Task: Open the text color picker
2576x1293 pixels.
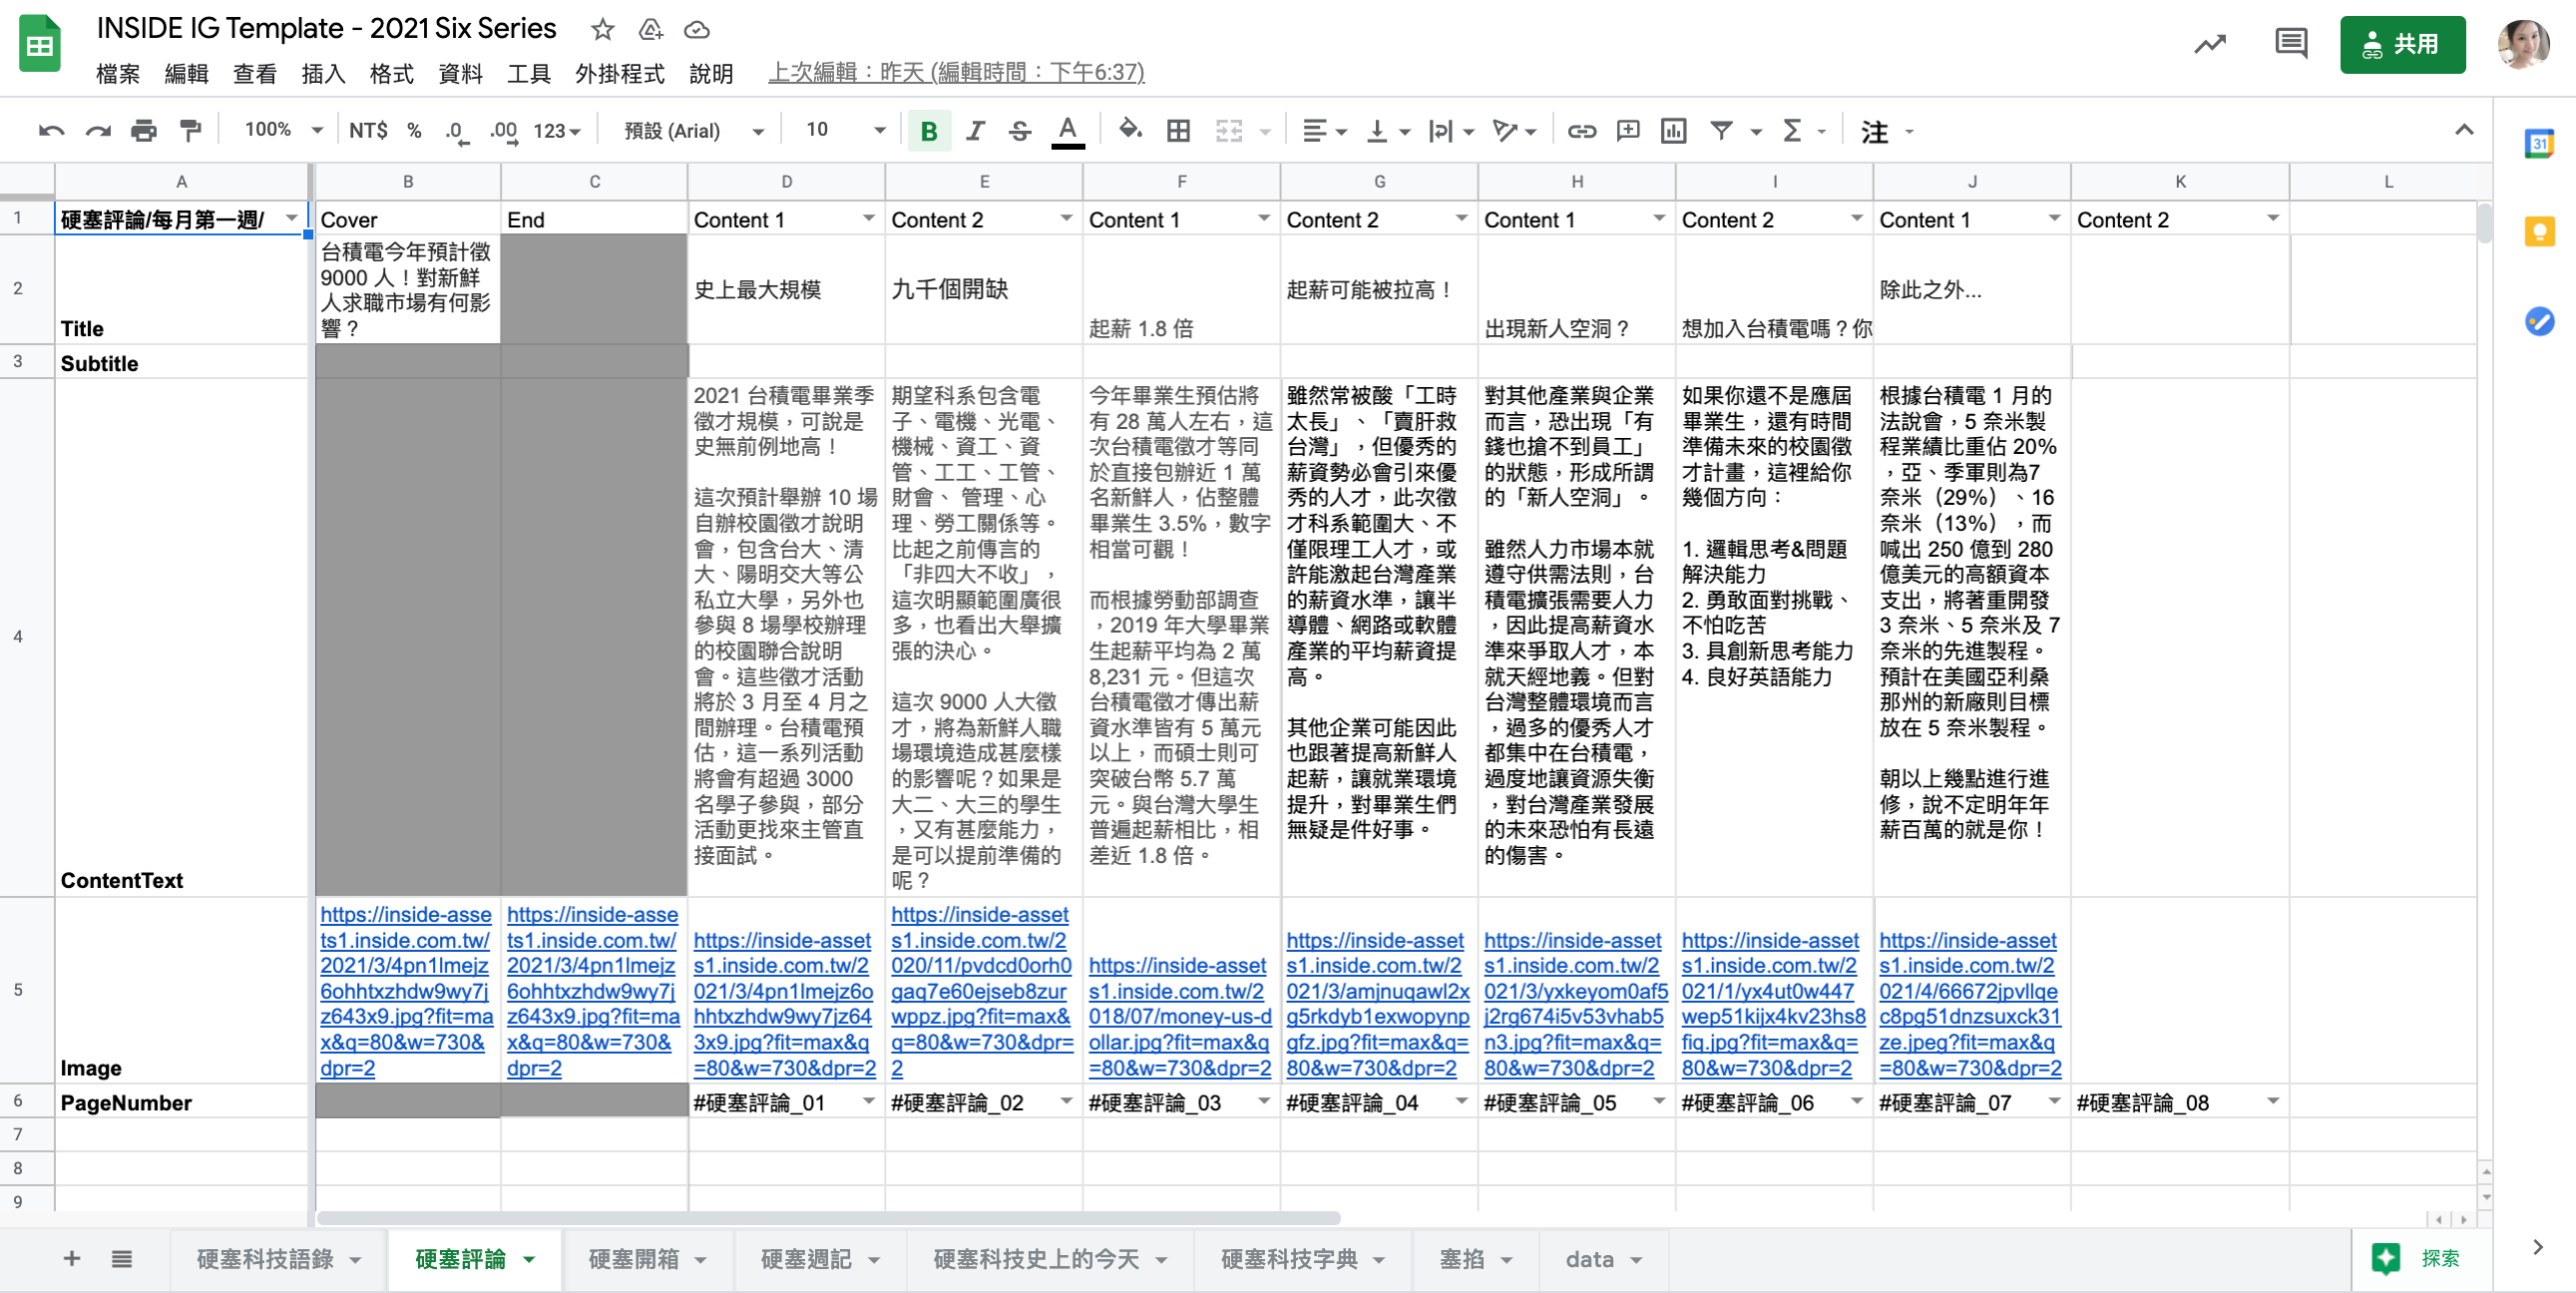Action: click(x=1067, y=131)
